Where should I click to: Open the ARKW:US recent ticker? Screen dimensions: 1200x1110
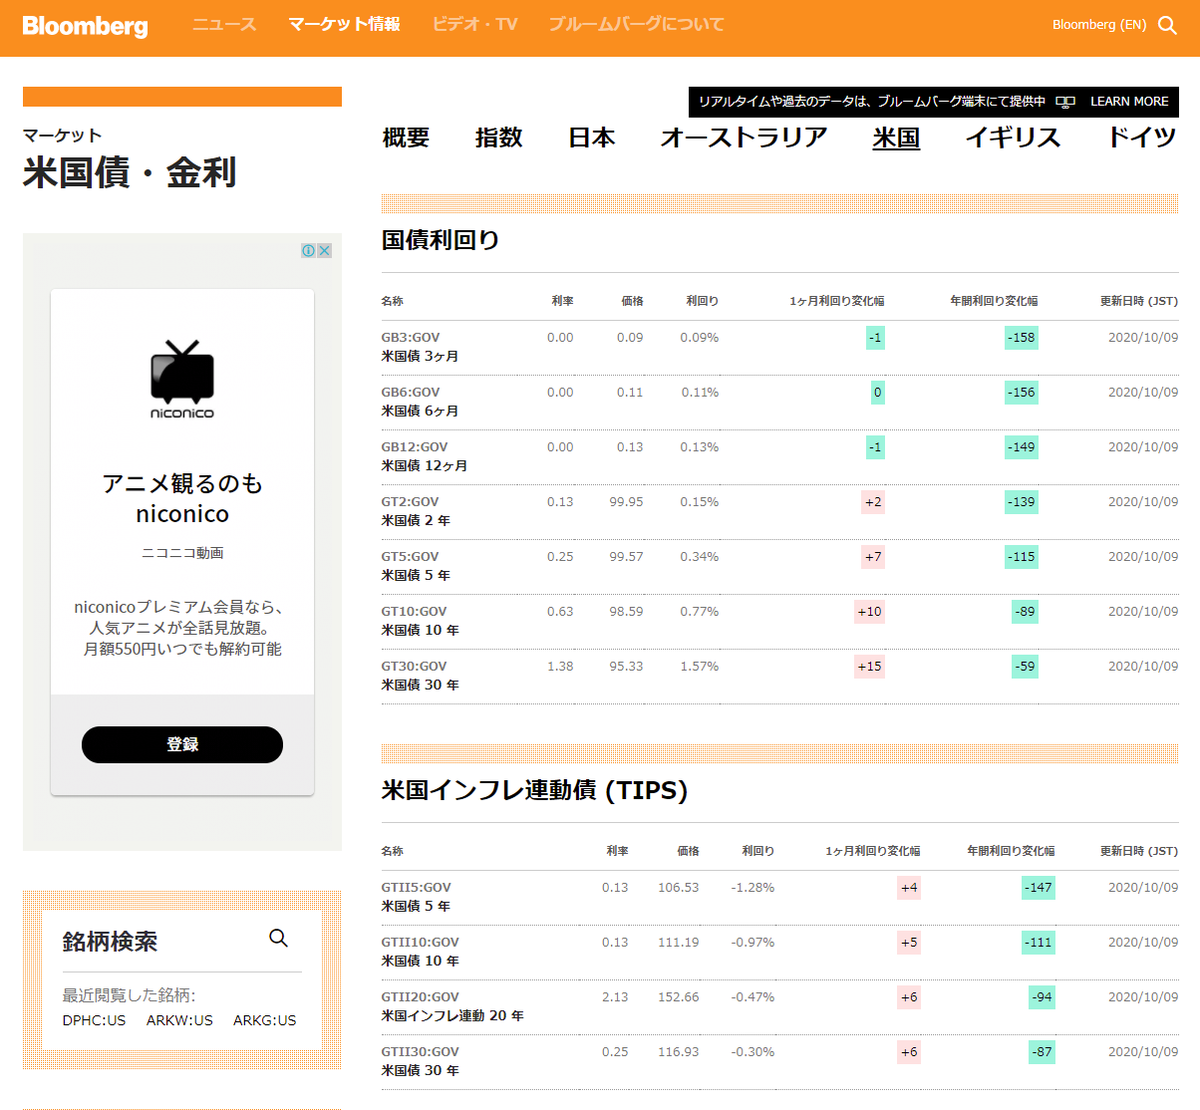pos(180,1021)
